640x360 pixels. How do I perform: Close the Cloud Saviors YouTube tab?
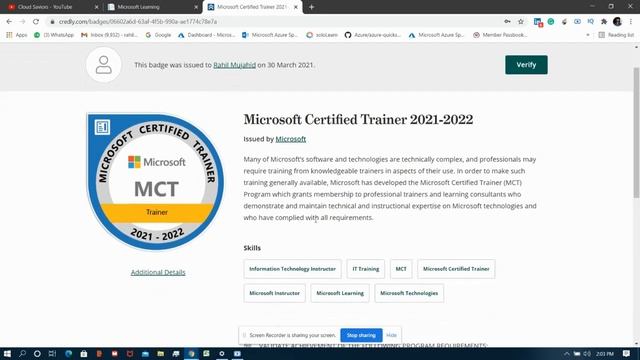click(x=96, y=7)
